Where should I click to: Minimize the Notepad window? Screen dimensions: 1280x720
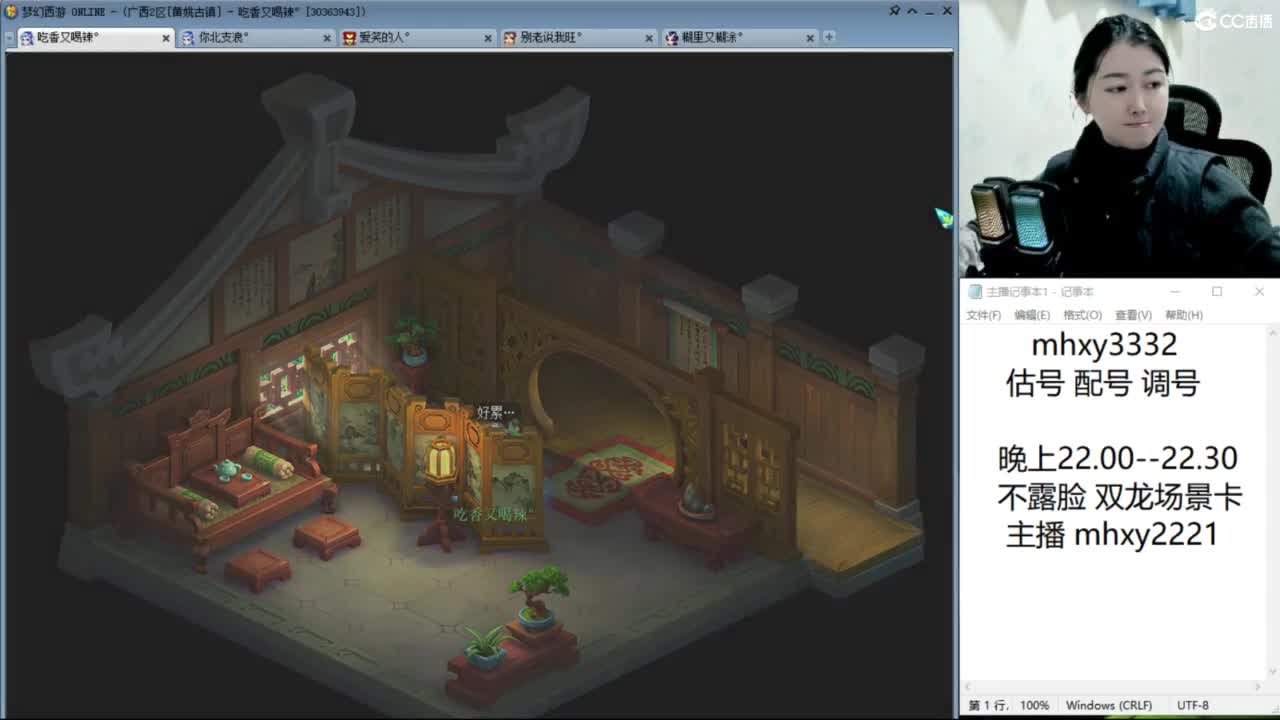coord(1174,291)
